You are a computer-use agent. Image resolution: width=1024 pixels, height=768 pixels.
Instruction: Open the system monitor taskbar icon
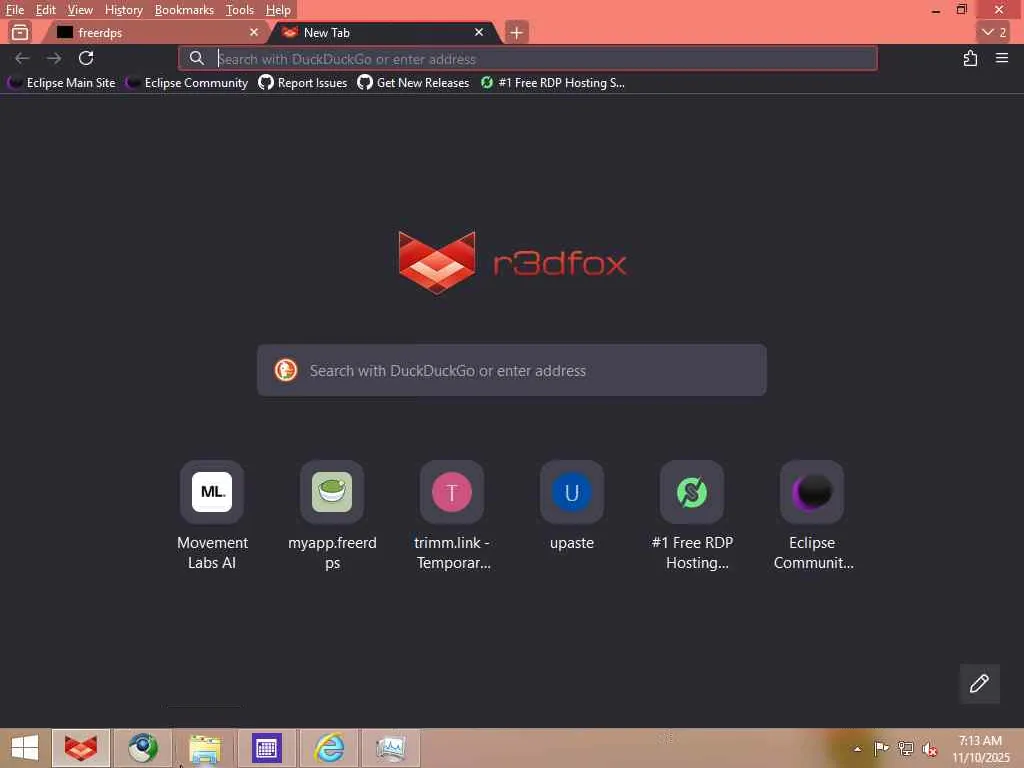click(x=391, y=748)
